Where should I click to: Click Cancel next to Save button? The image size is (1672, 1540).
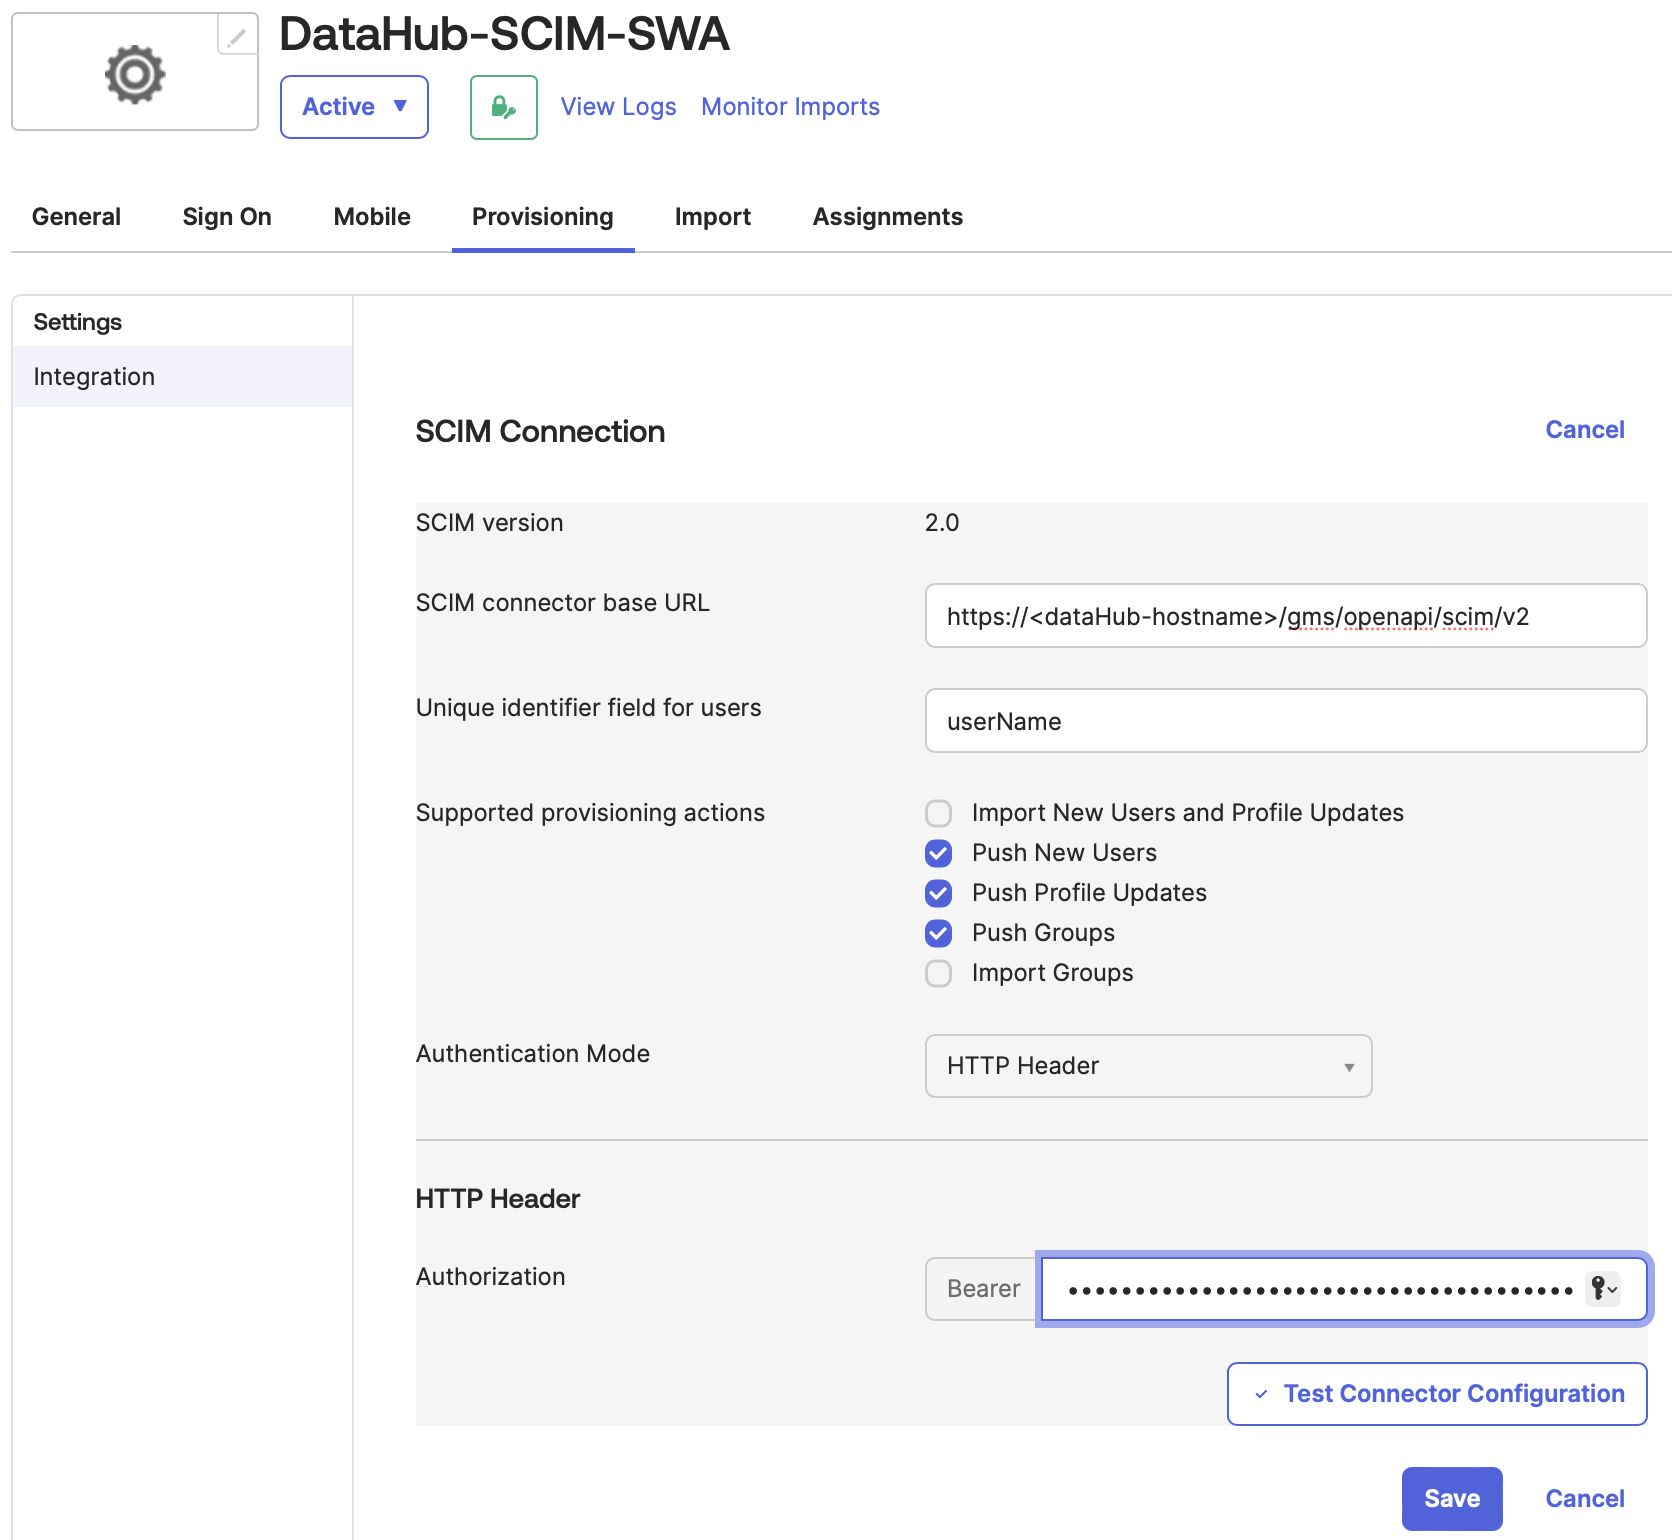[x=1585, y=1499]
